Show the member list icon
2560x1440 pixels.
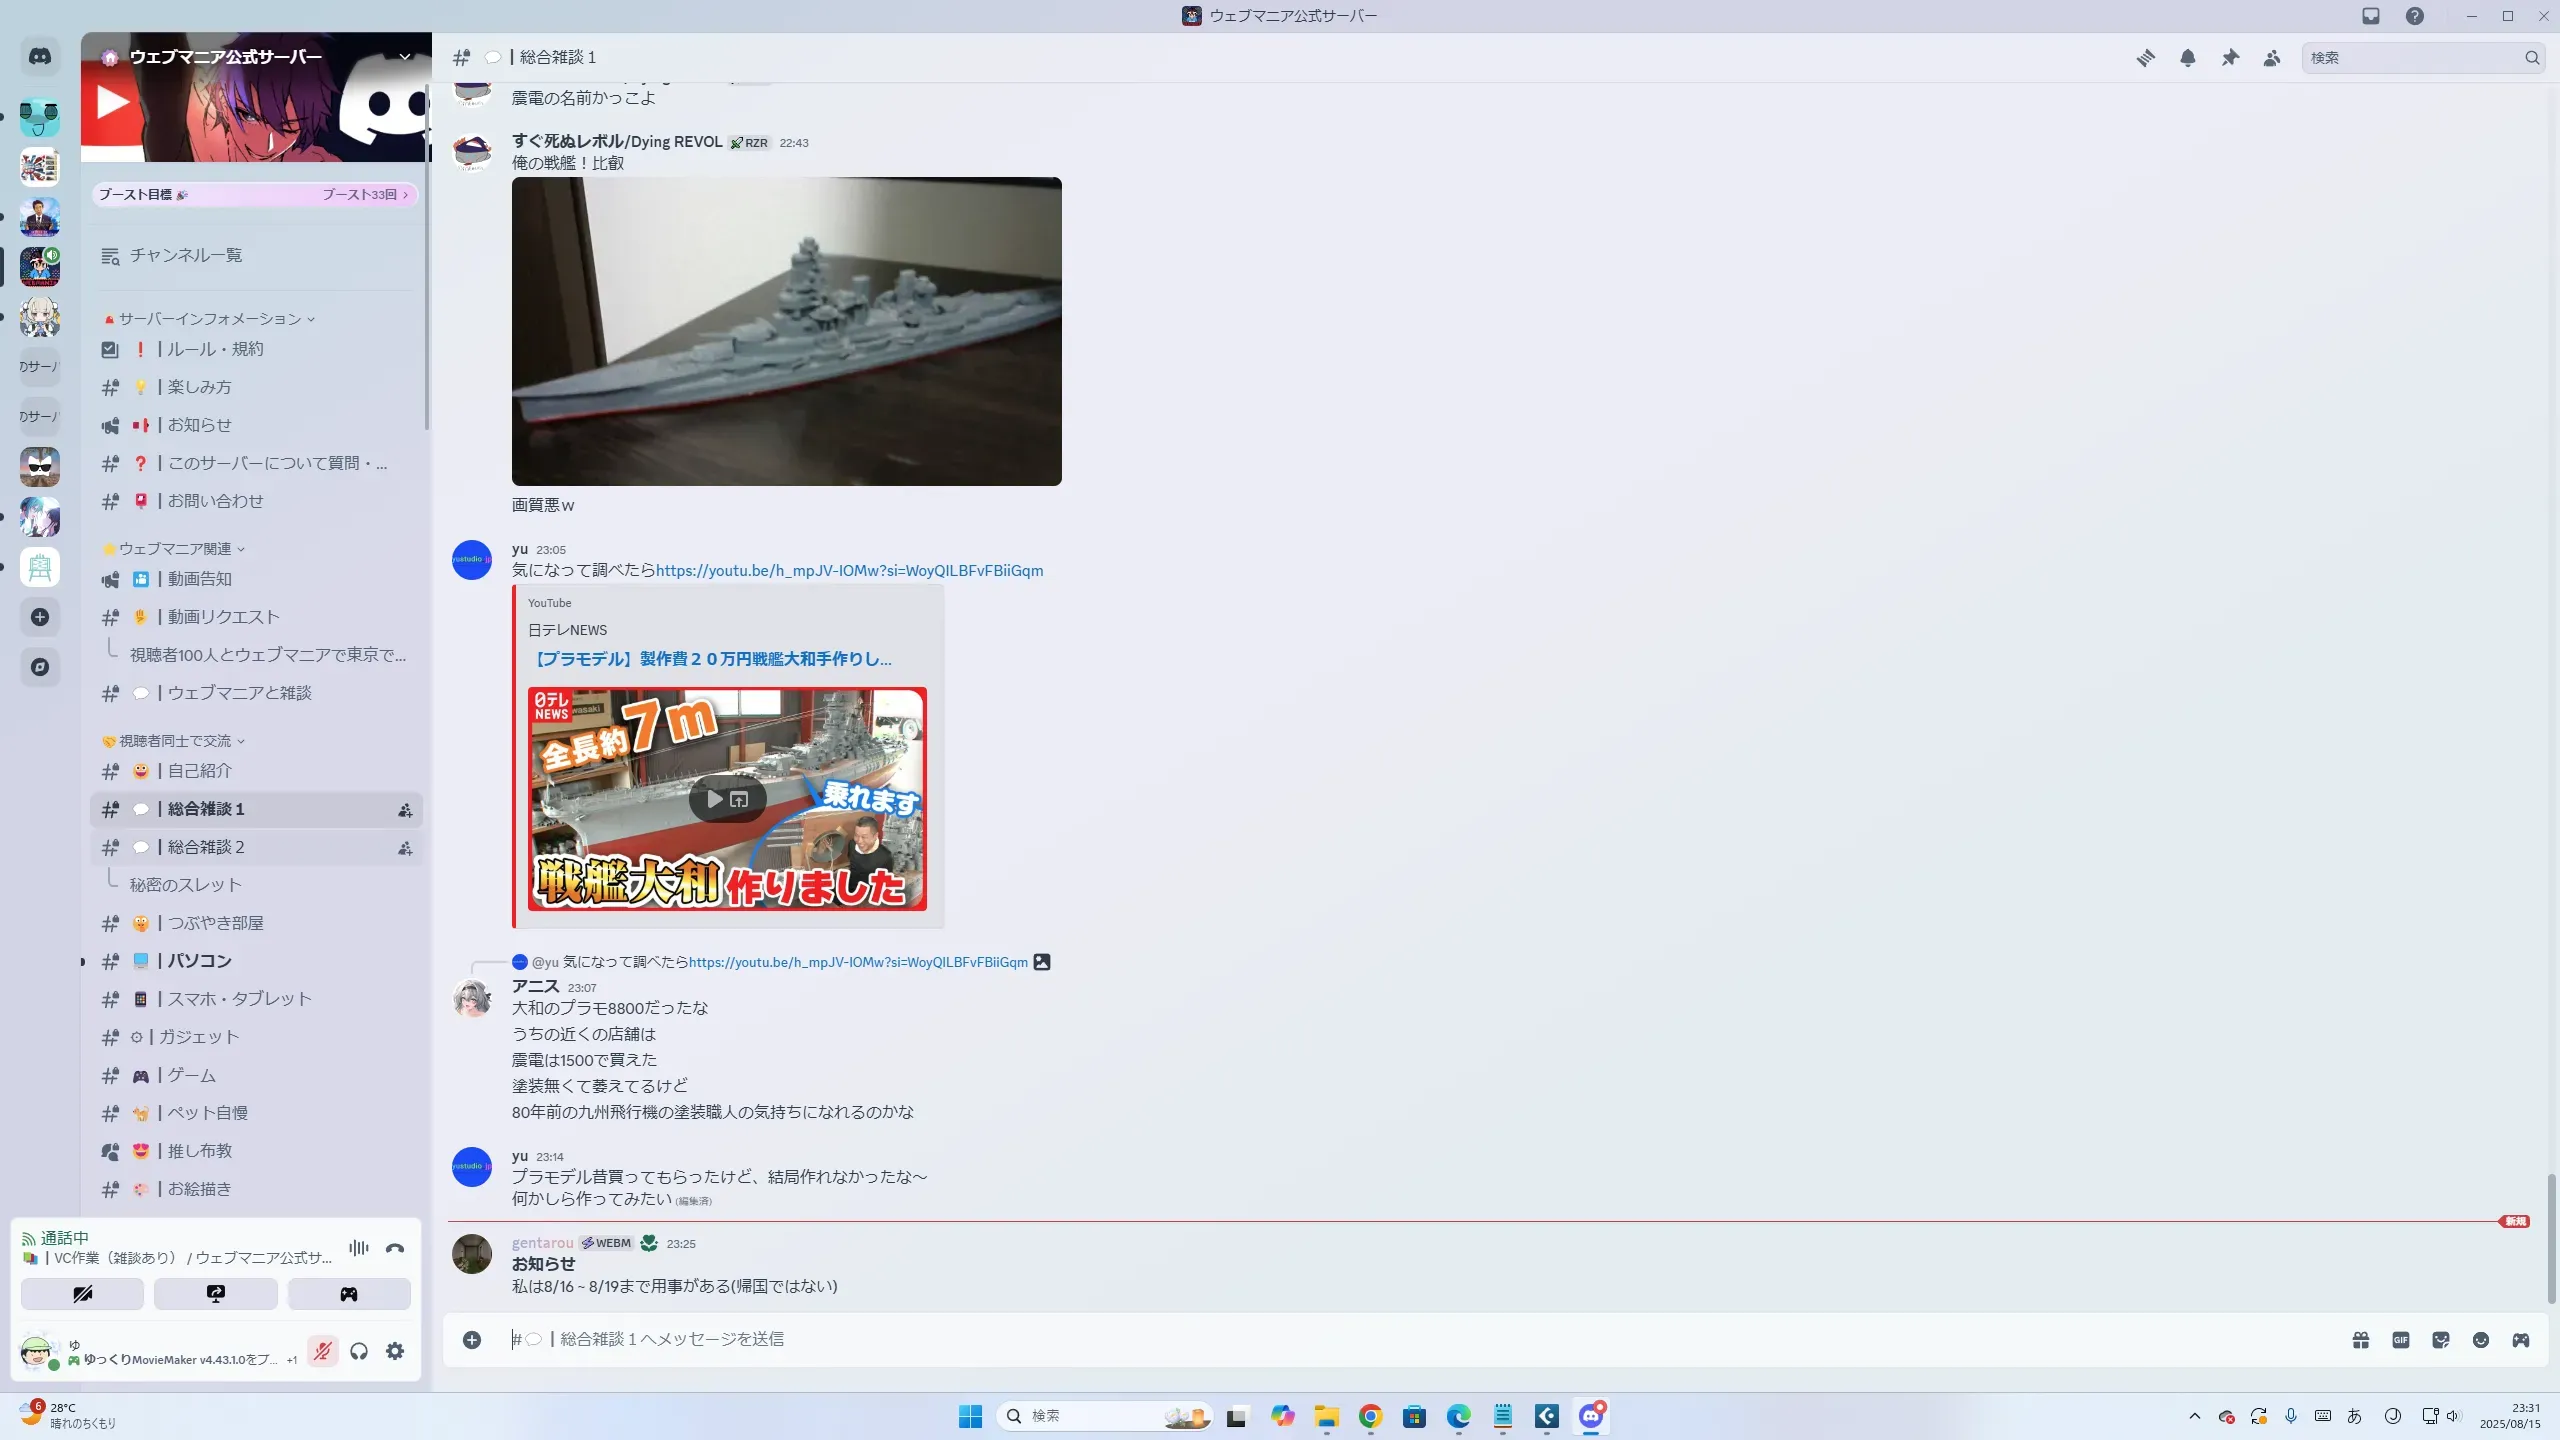point(2272,58)
